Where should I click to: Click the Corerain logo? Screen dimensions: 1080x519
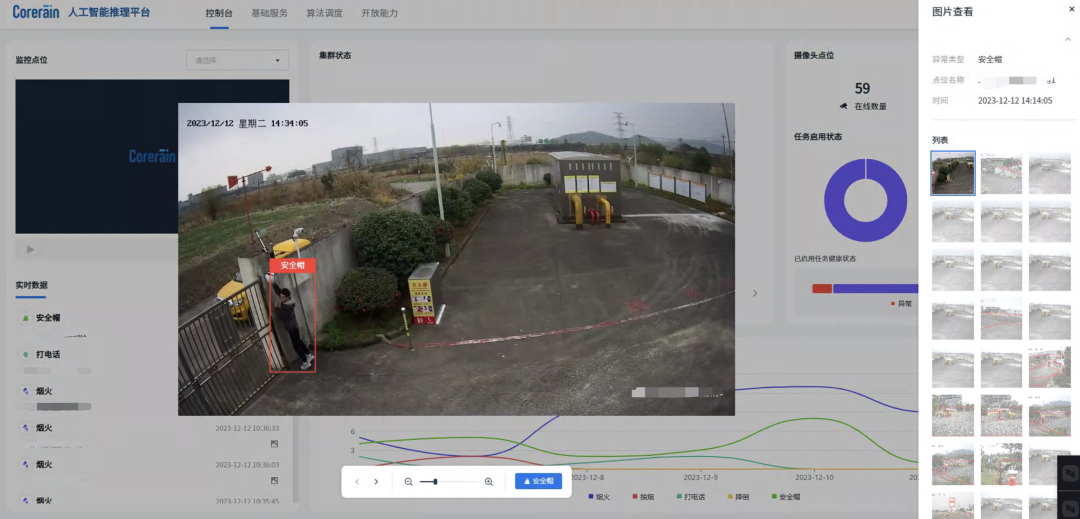[x=36, y=12]
